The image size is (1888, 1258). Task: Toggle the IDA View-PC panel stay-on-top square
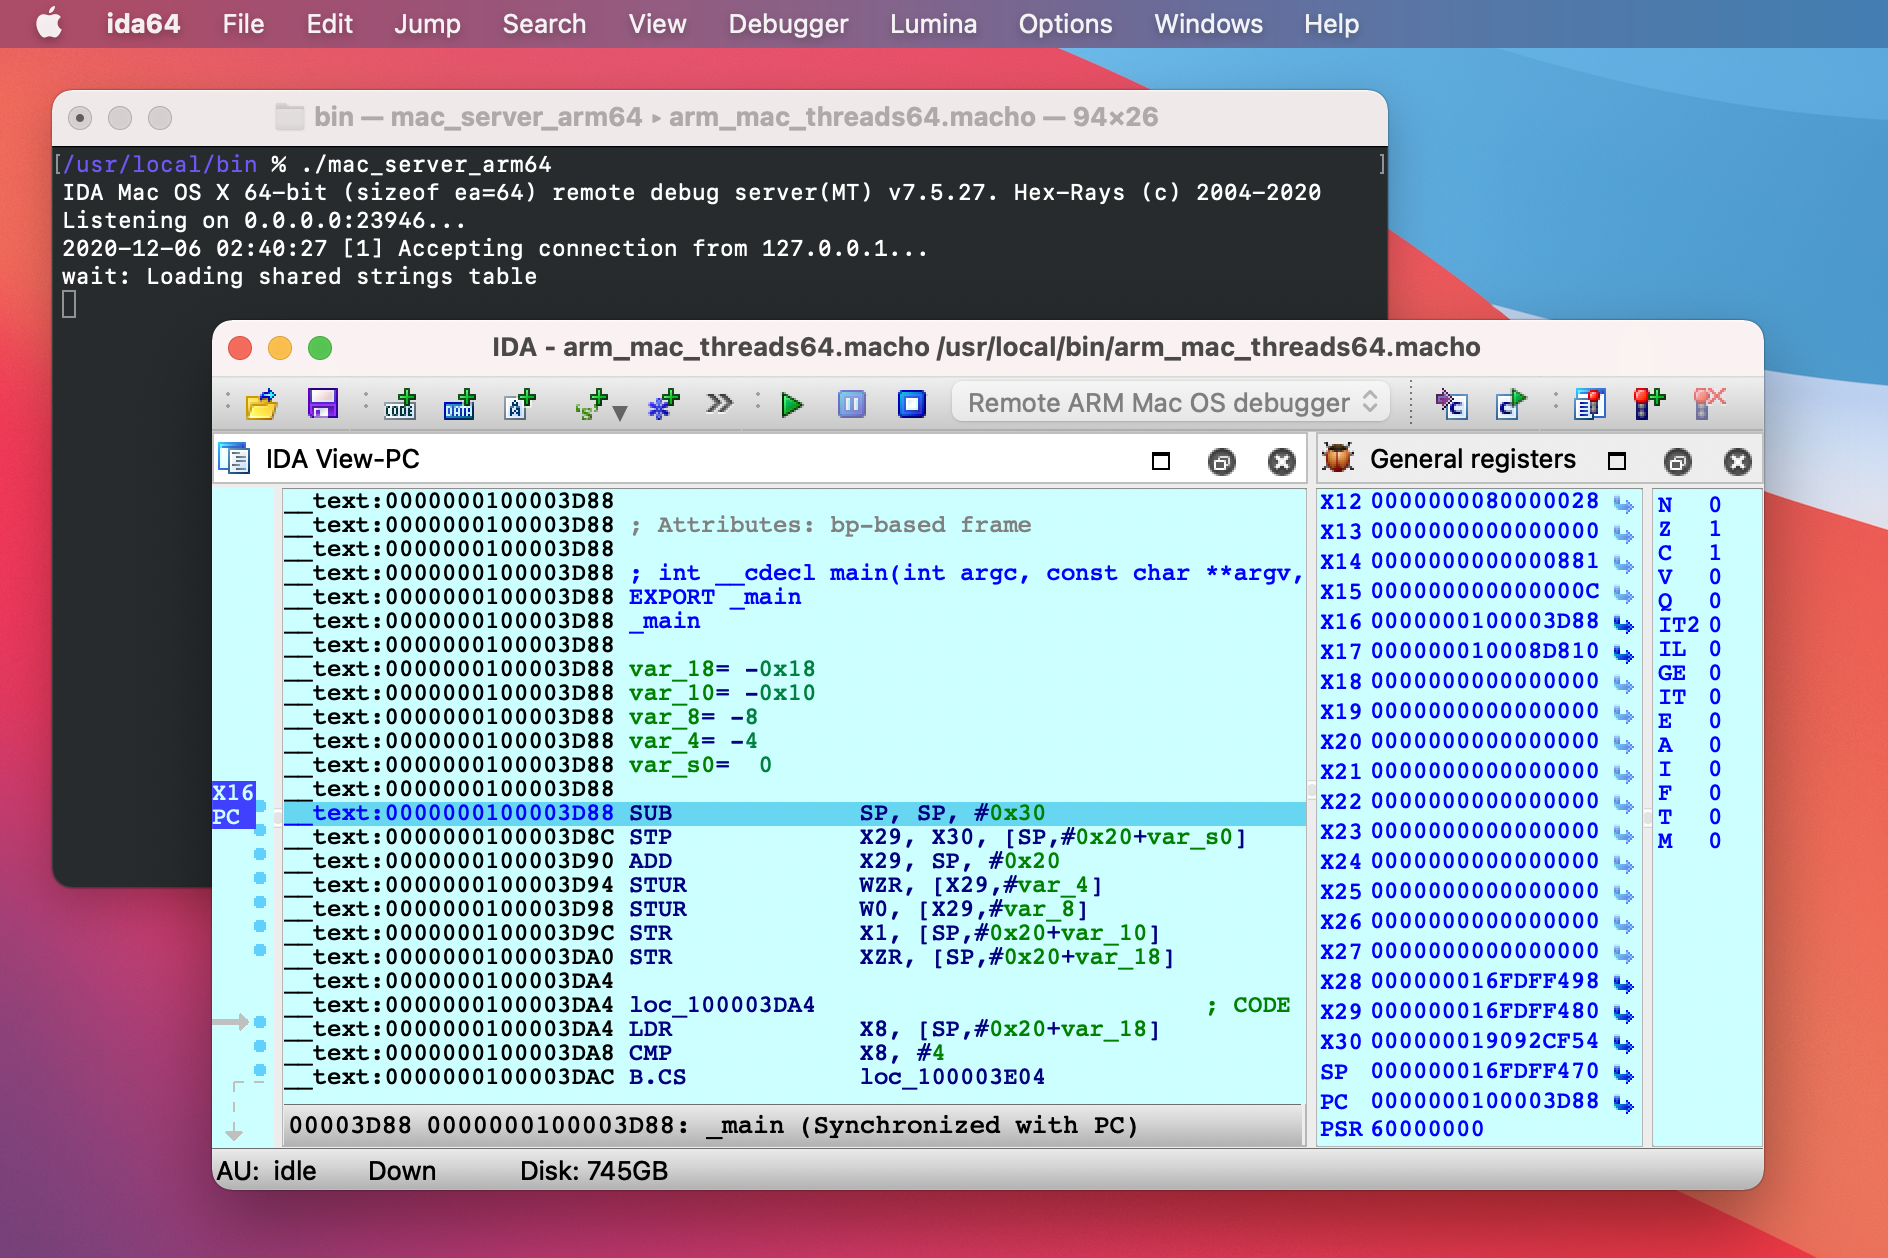(x=1159, y=461)
